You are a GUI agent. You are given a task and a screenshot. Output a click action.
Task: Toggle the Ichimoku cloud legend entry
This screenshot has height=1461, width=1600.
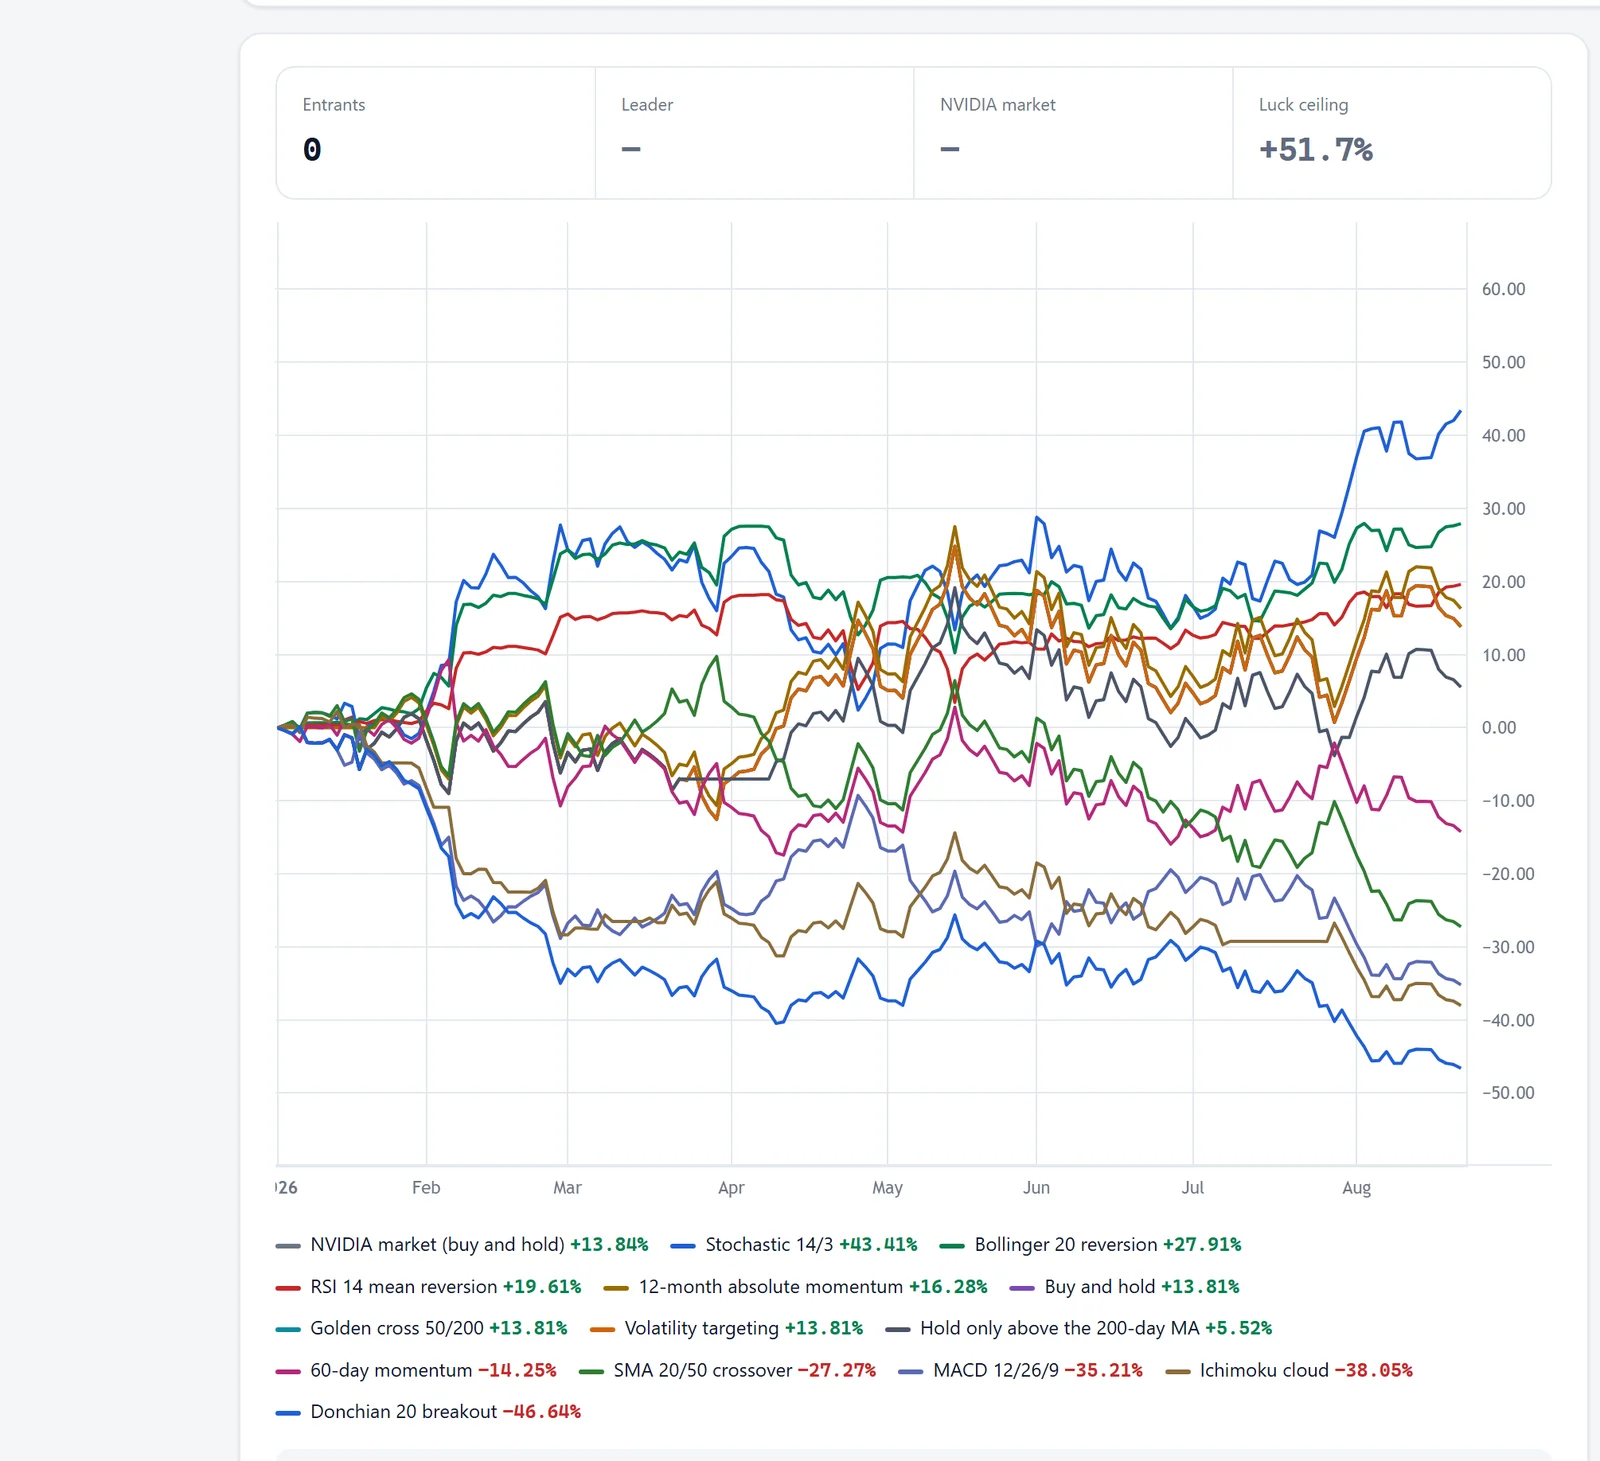1290,1371
